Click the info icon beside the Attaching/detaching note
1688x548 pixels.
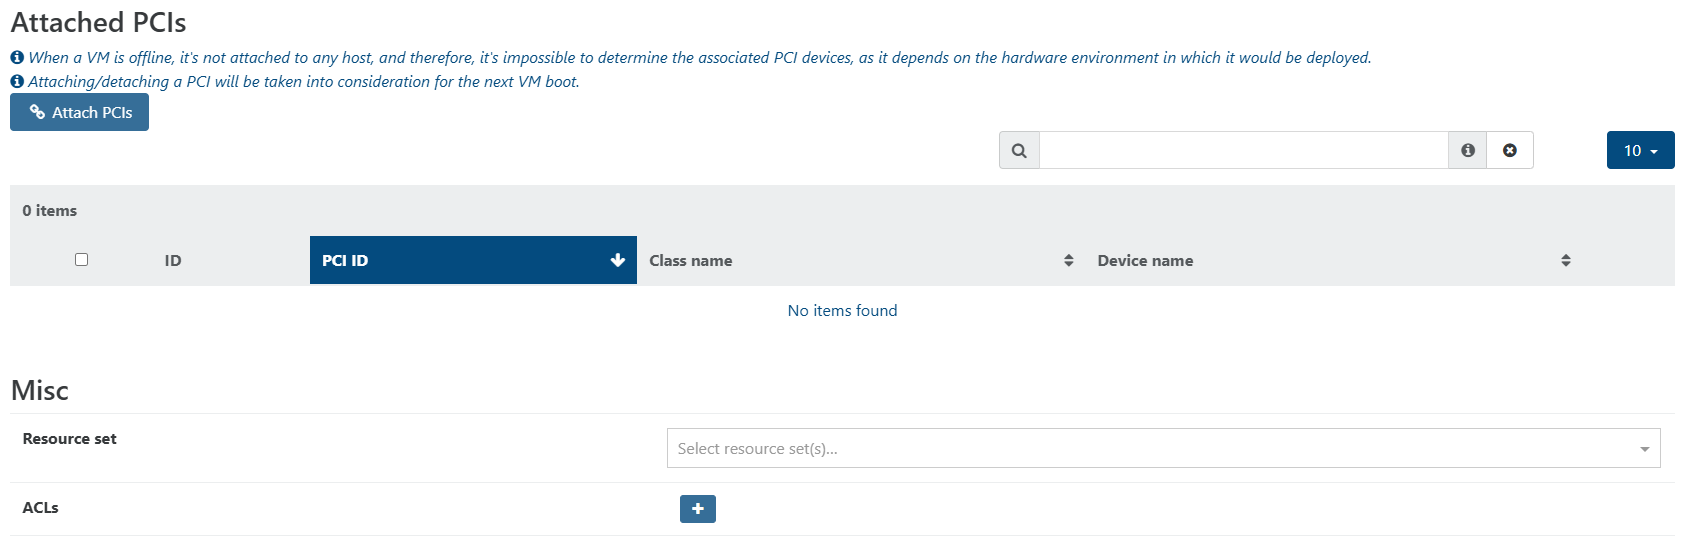coord(17,82)
